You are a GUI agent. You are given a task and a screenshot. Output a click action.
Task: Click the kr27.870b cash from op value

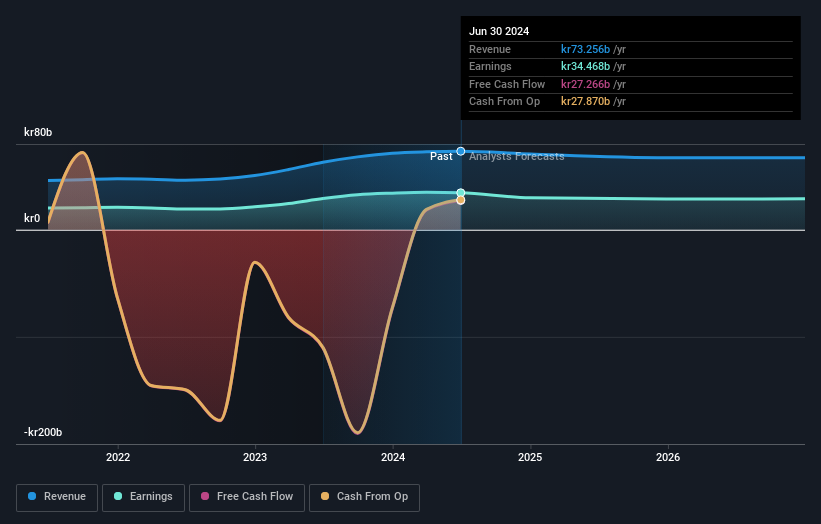(585, 102)
